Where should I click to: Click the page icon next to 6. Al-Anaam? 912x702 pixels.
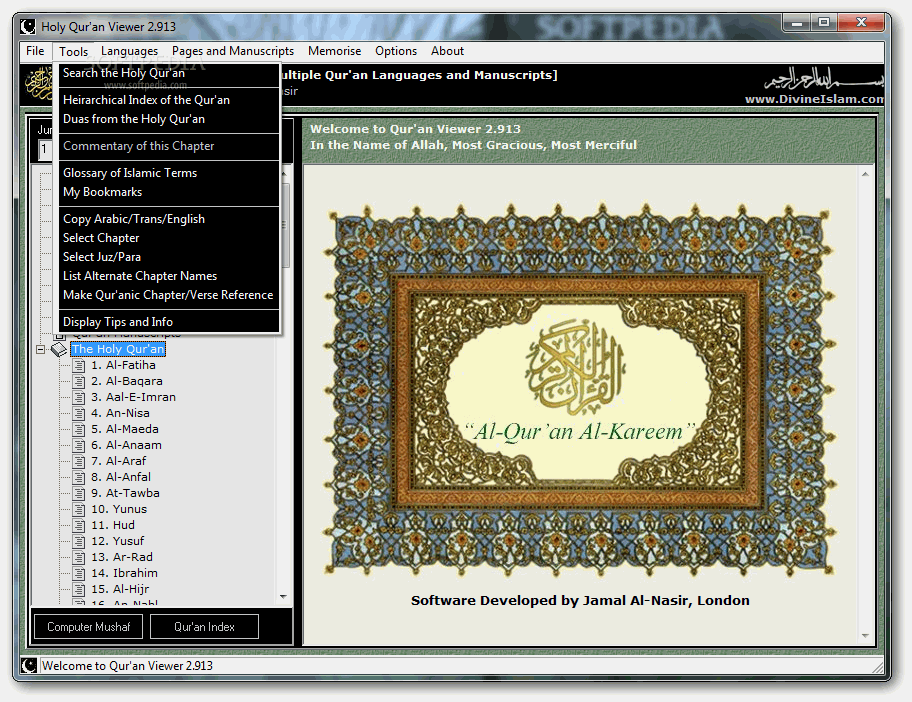click(79, 446)
